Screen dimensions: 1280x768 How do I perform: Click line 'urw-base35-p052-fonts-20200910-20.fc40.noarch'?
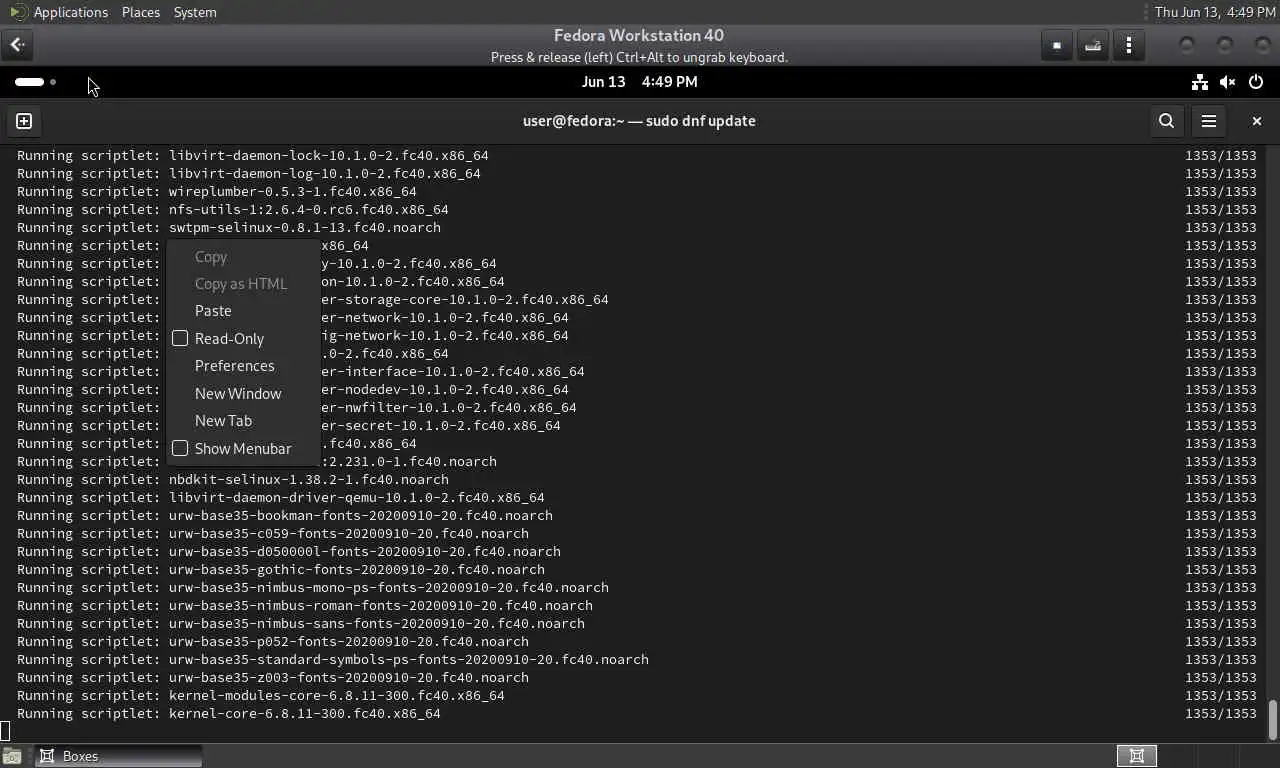point(349,642)
